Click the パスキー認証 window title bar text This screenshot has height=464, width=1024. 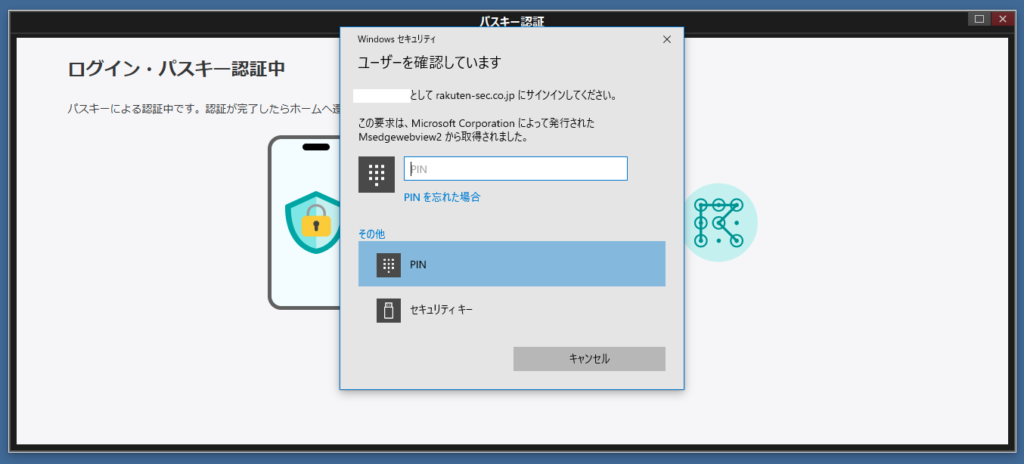click(511, 22)
